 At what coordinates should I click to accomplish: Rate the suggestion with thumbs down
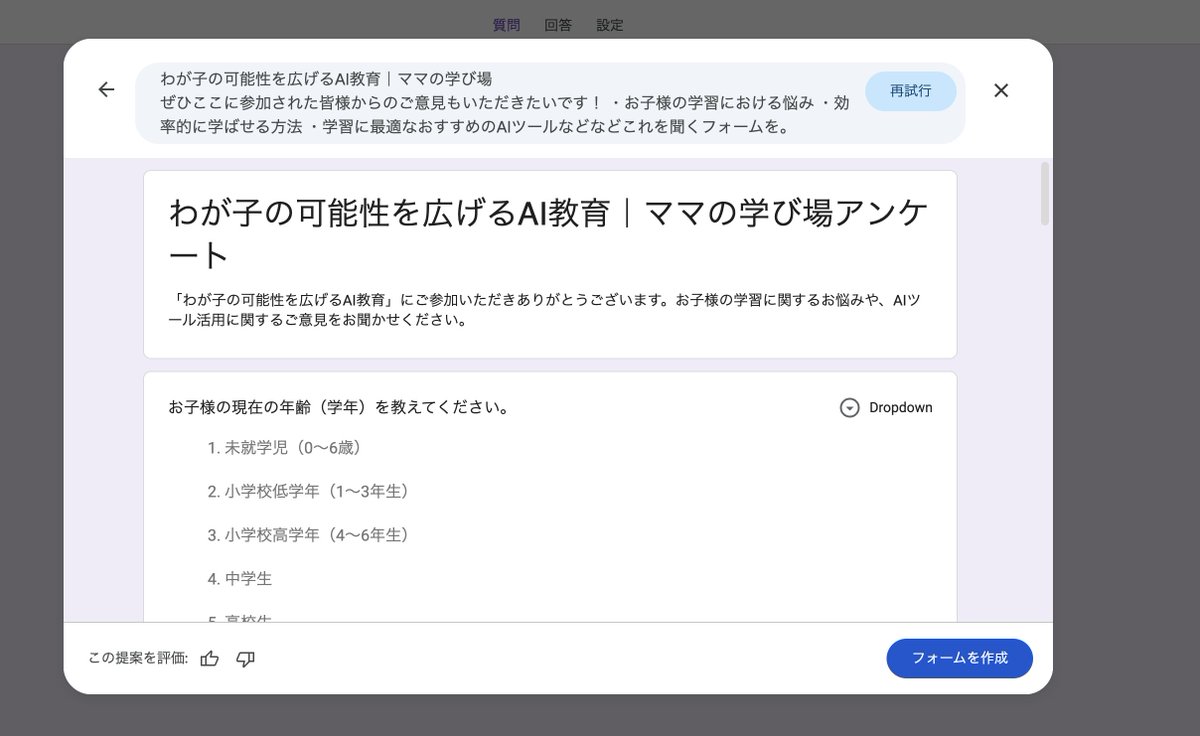click(x=245, y=658)
